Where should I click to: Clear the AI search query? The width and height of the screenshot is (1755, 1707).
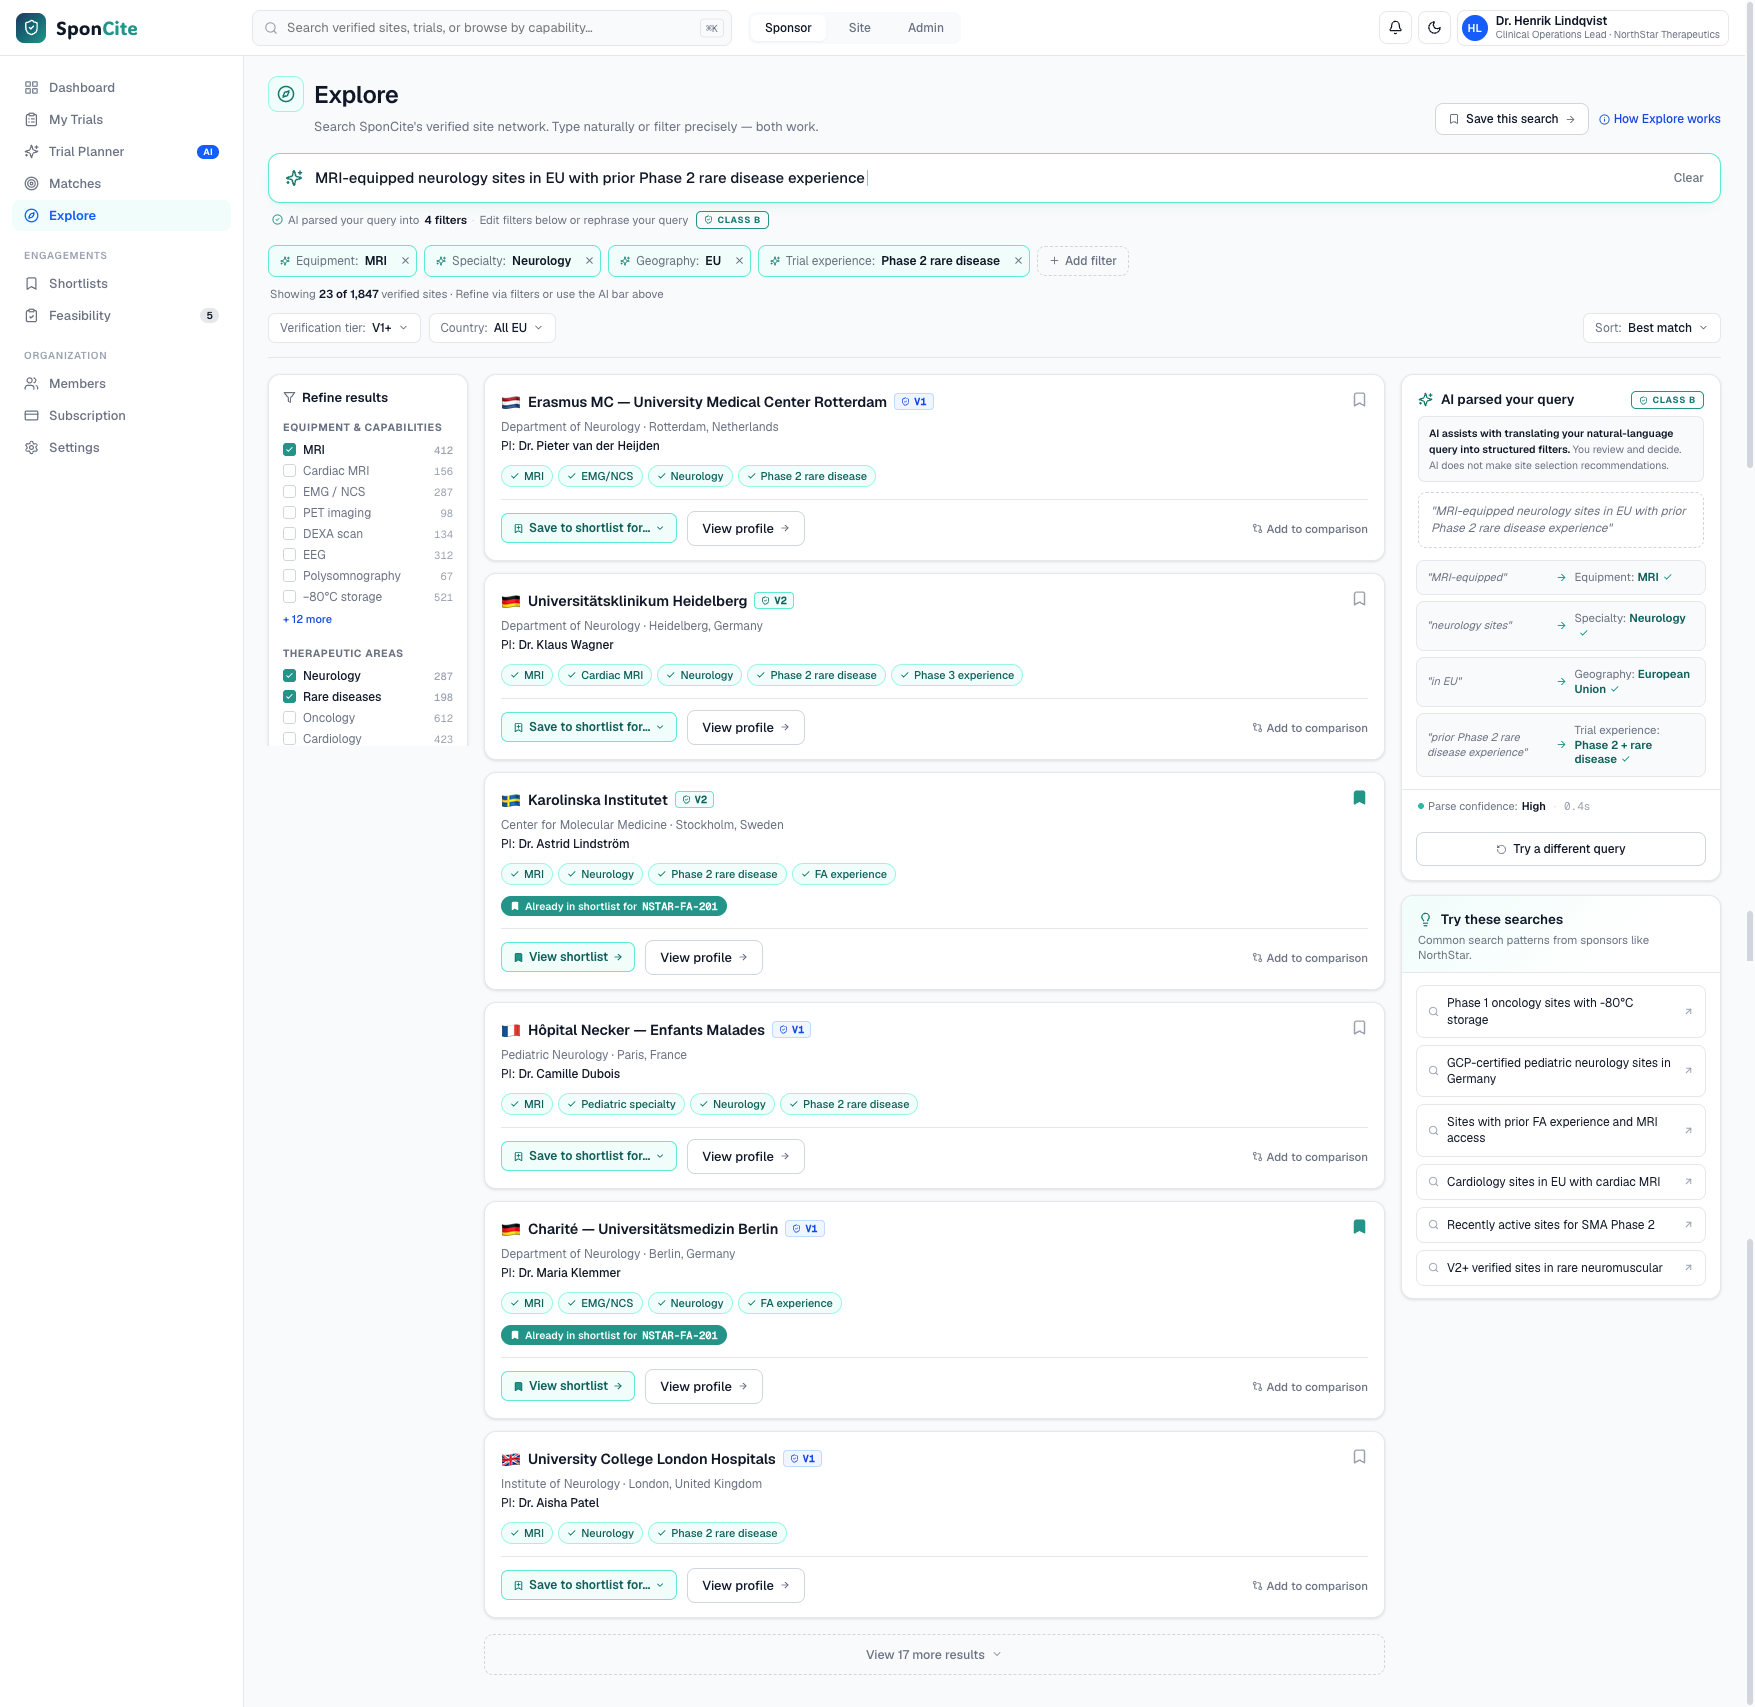(1688, 178)
